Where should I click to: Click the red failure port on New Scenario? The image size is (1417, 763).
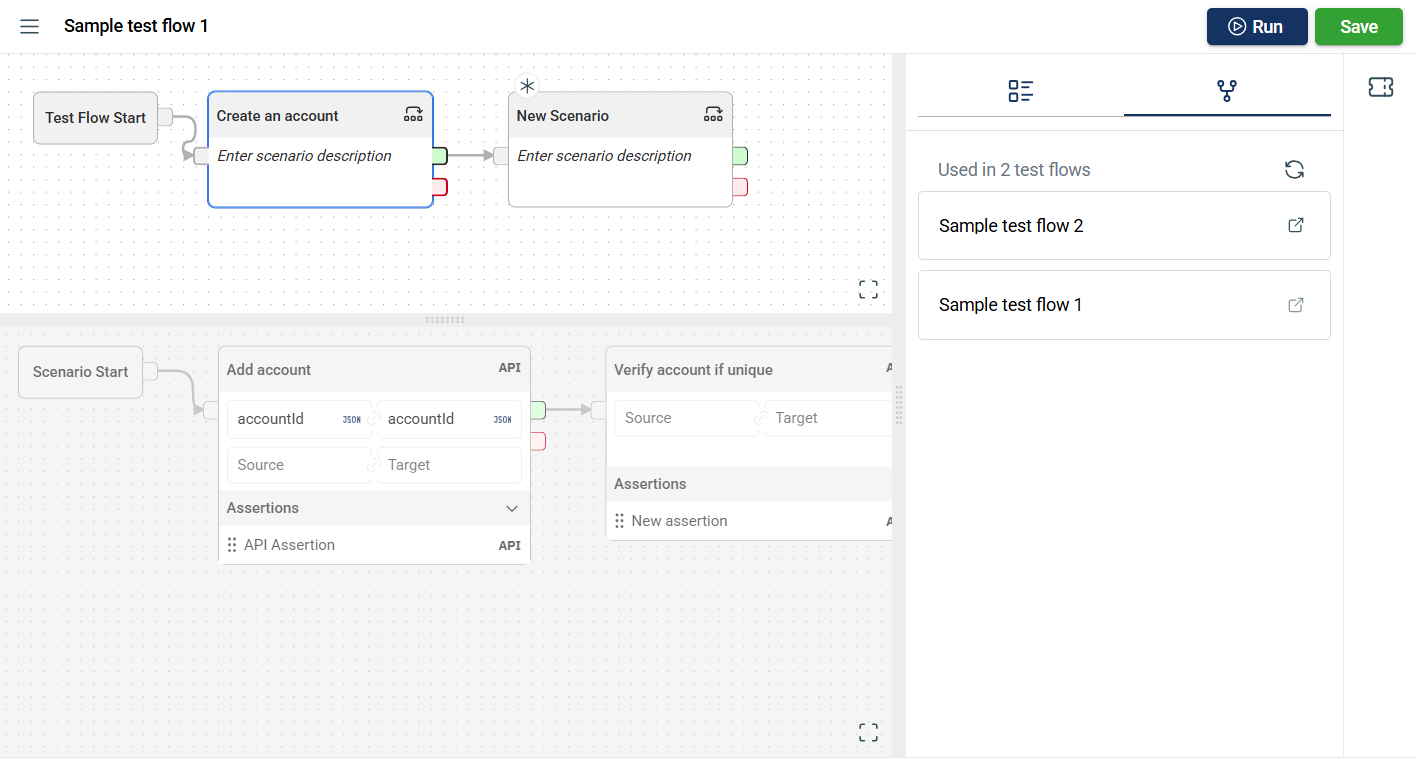[x=740, y=187]
